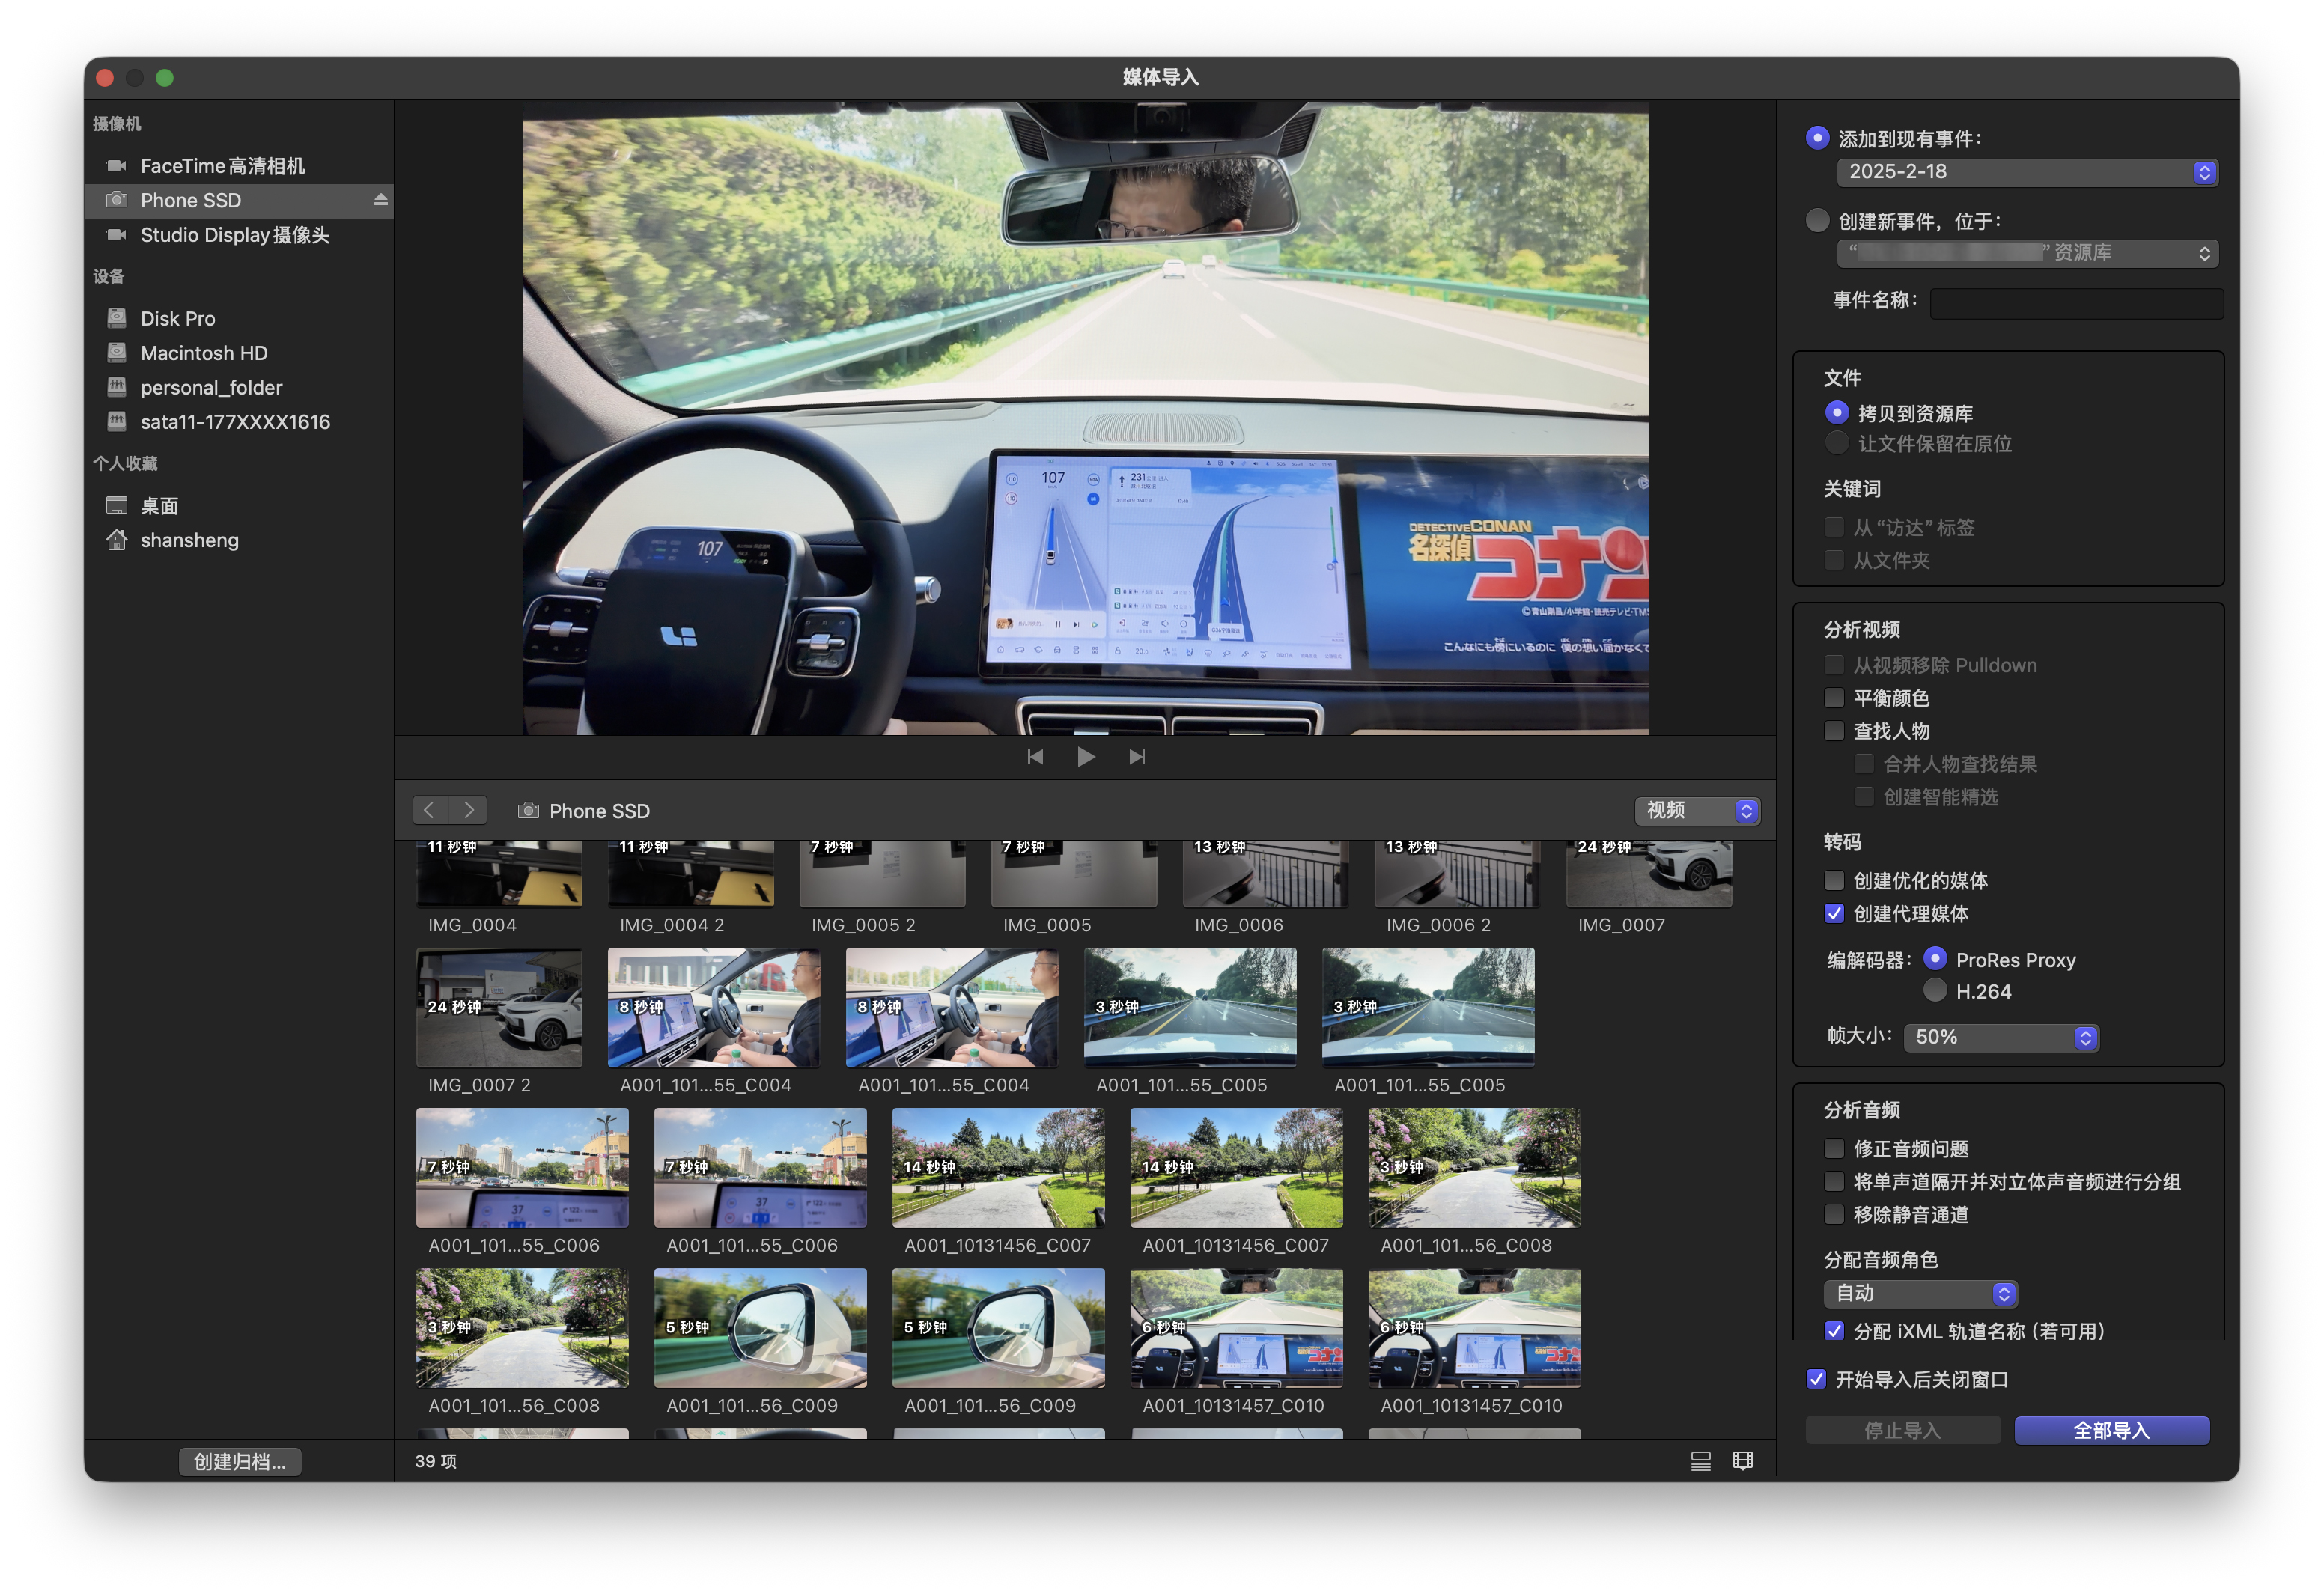Open the 视频 filter dropdown
Screen dimensions: 2324x1593
[1697, 810]
